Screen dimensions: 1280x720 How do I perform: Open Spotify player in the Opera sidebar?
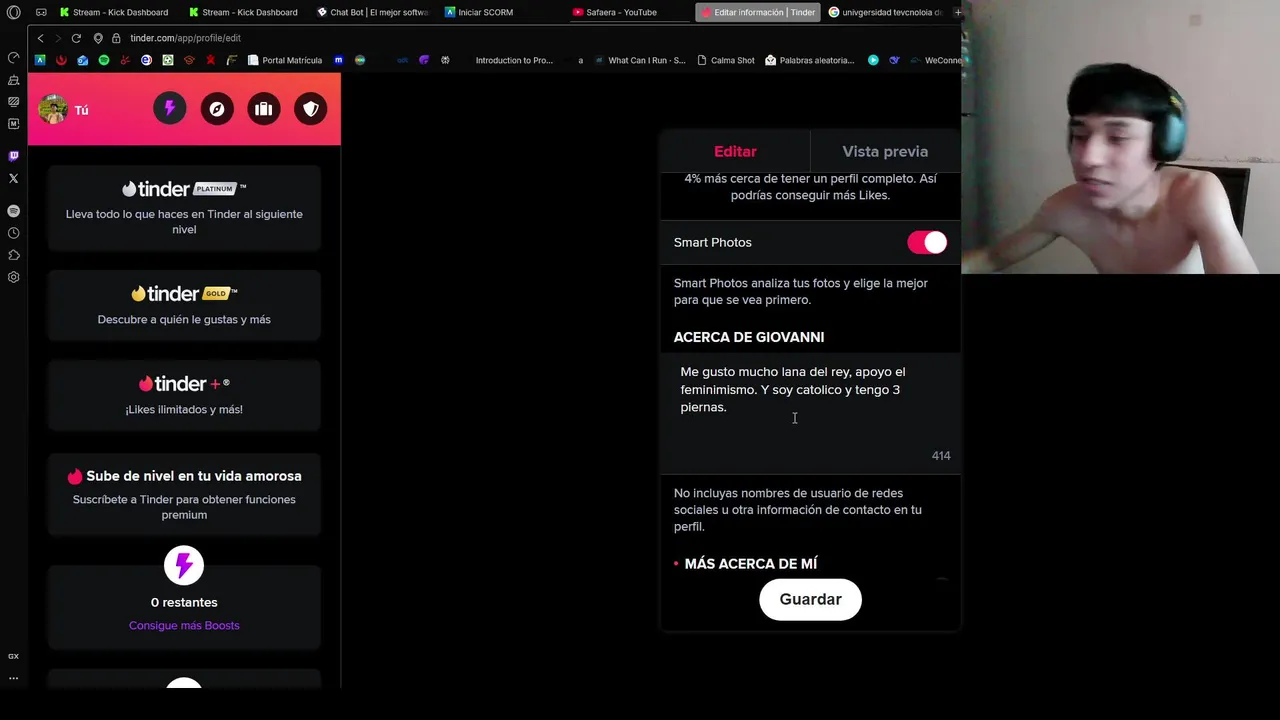click(13, 211)
